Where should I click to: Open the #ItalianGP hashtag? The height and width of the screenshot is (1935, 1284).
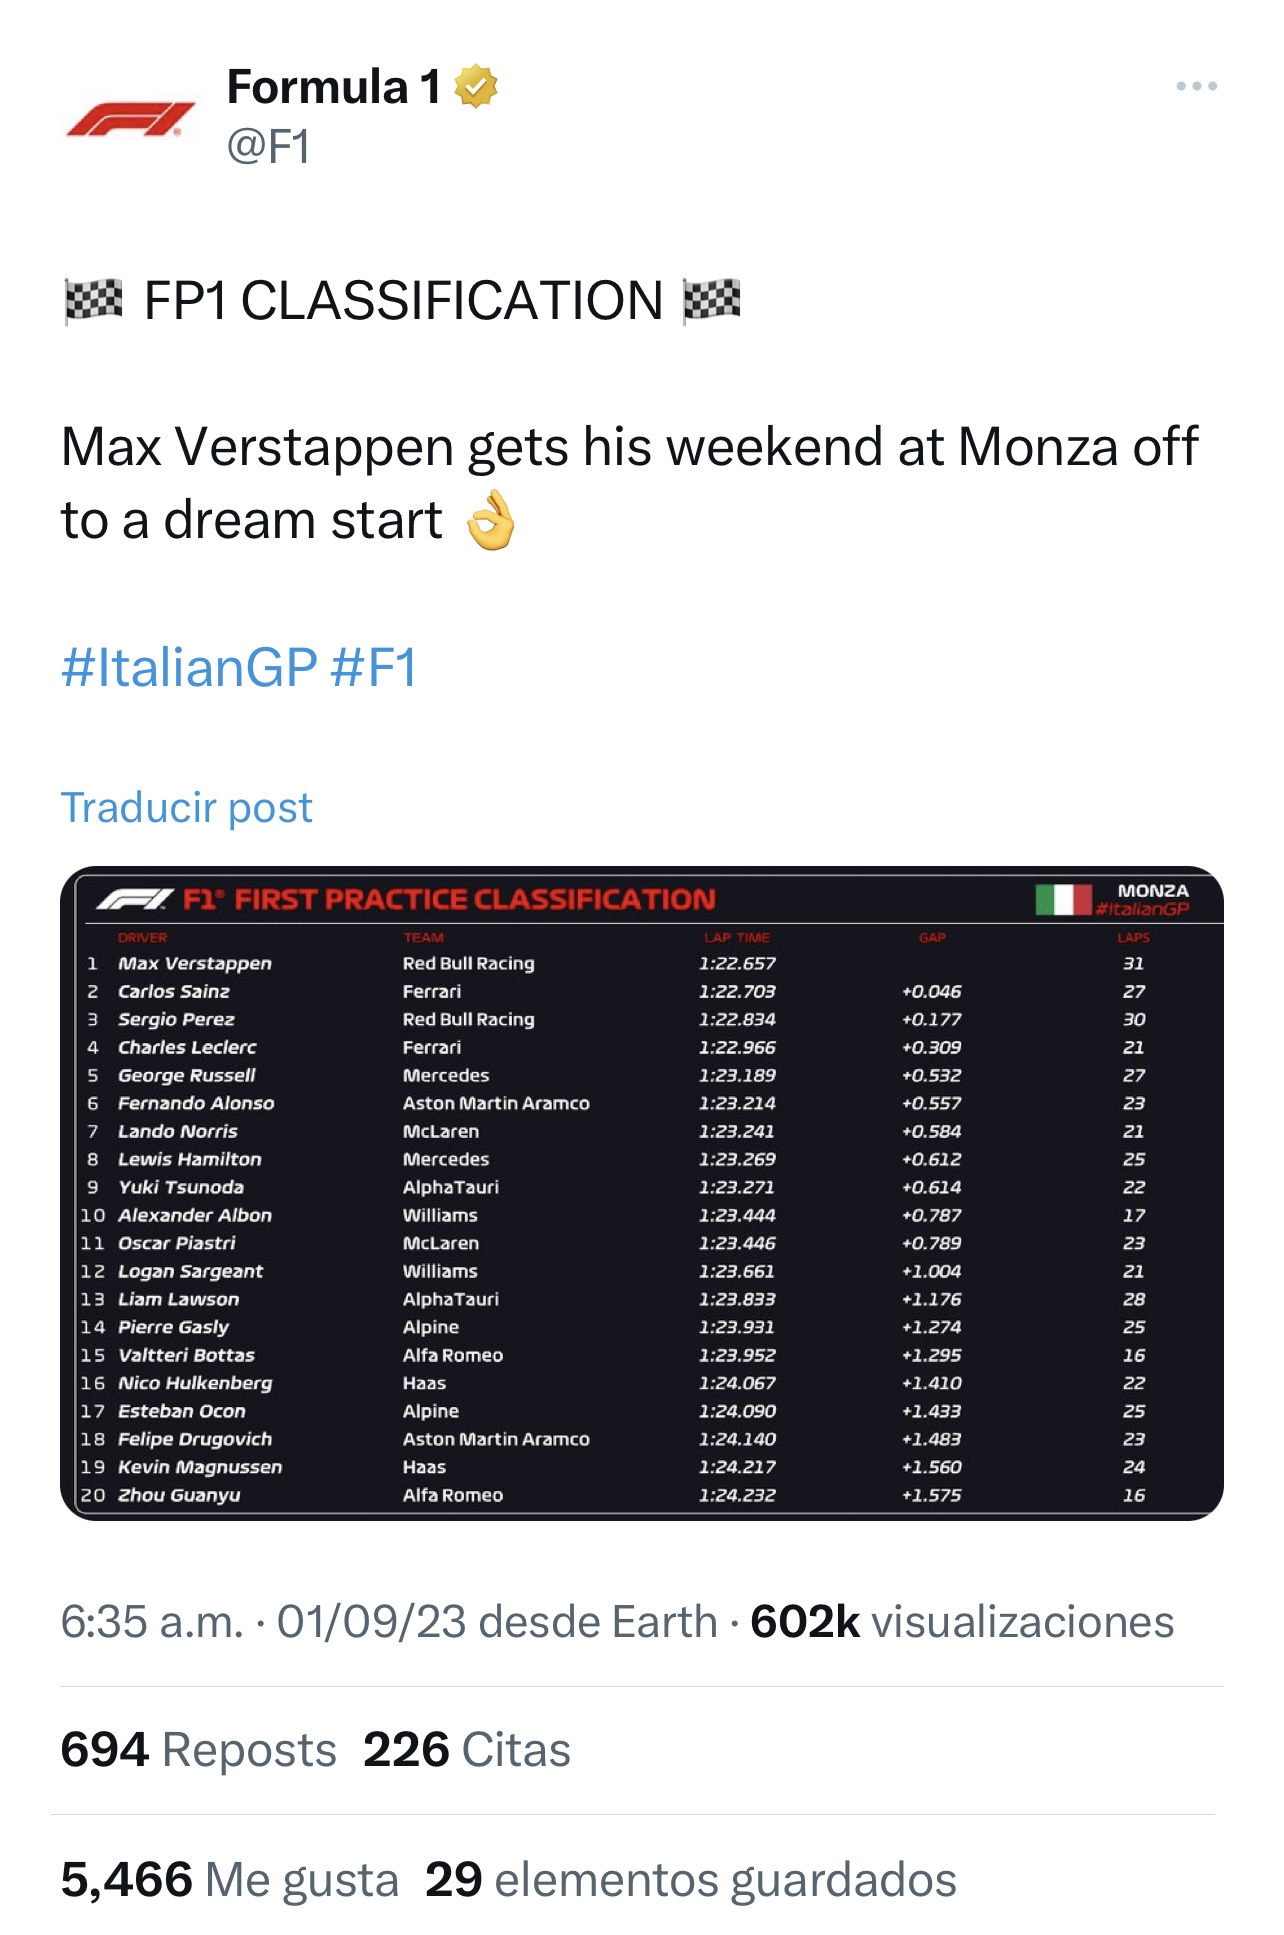point(189,667)
